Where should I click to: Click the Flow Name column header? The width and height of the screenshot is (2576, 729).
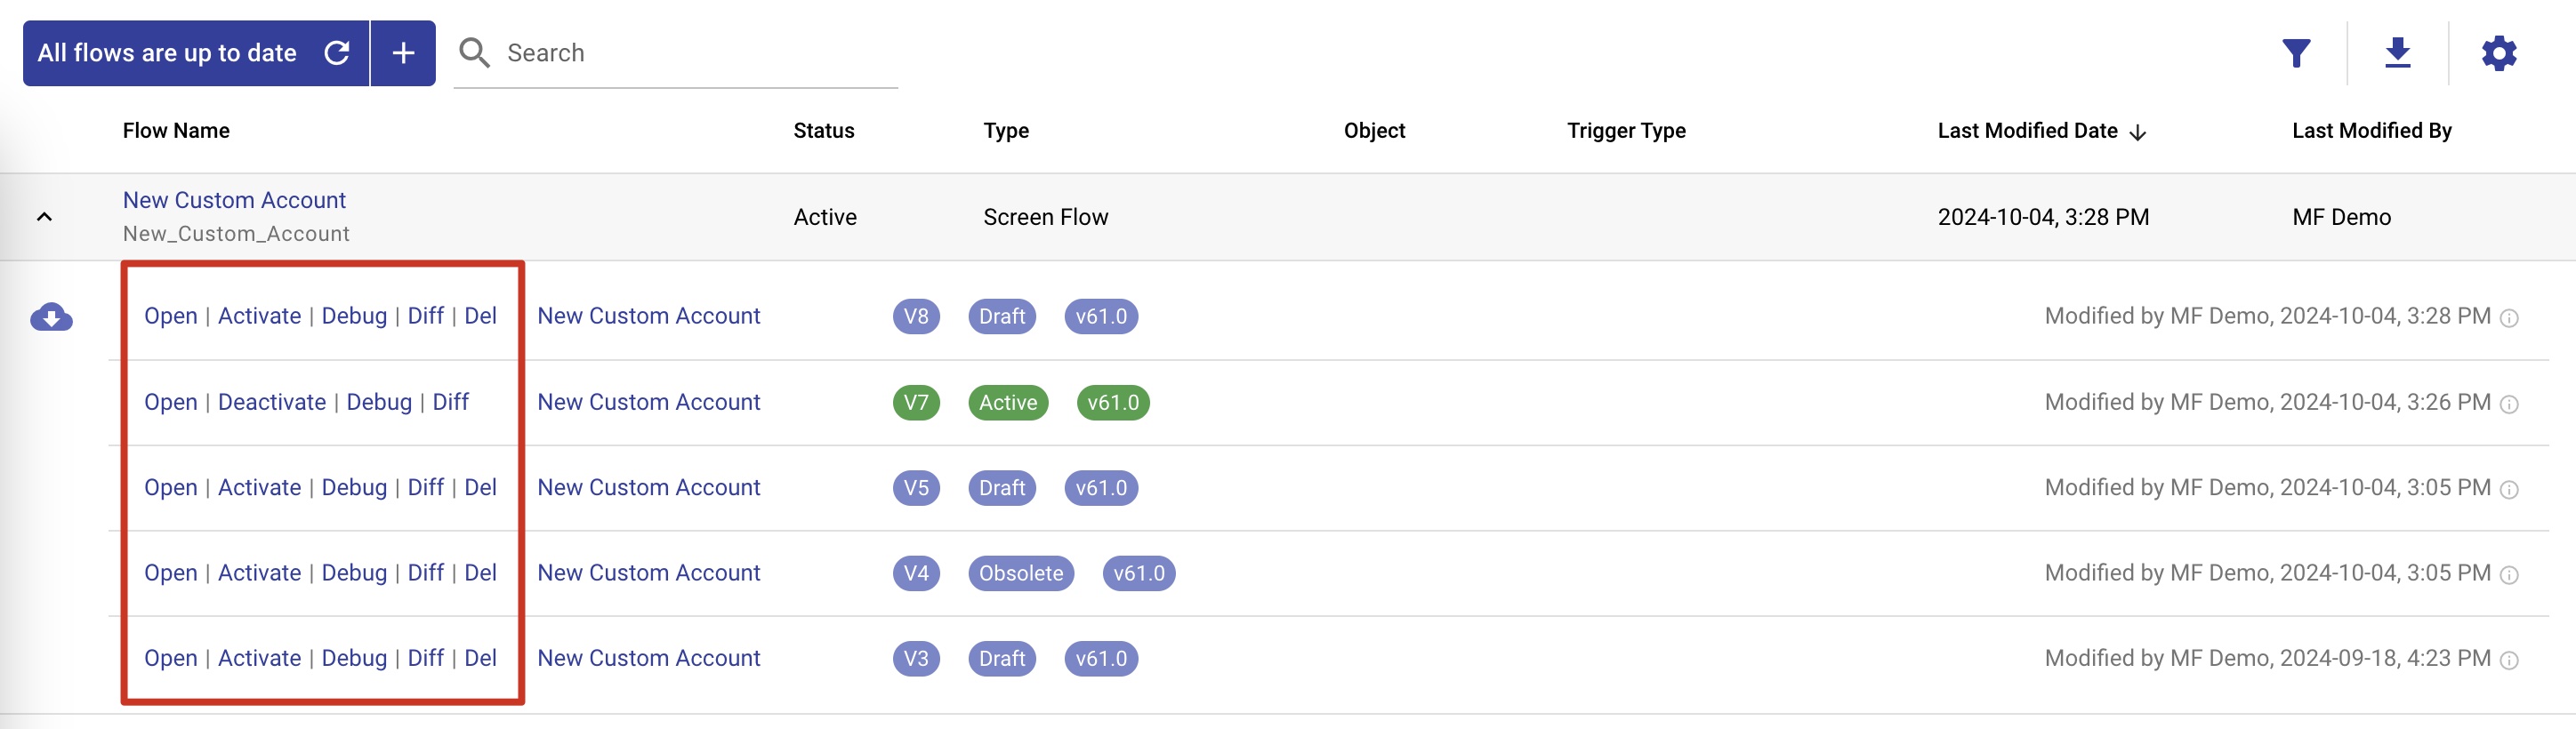(176, 131)
